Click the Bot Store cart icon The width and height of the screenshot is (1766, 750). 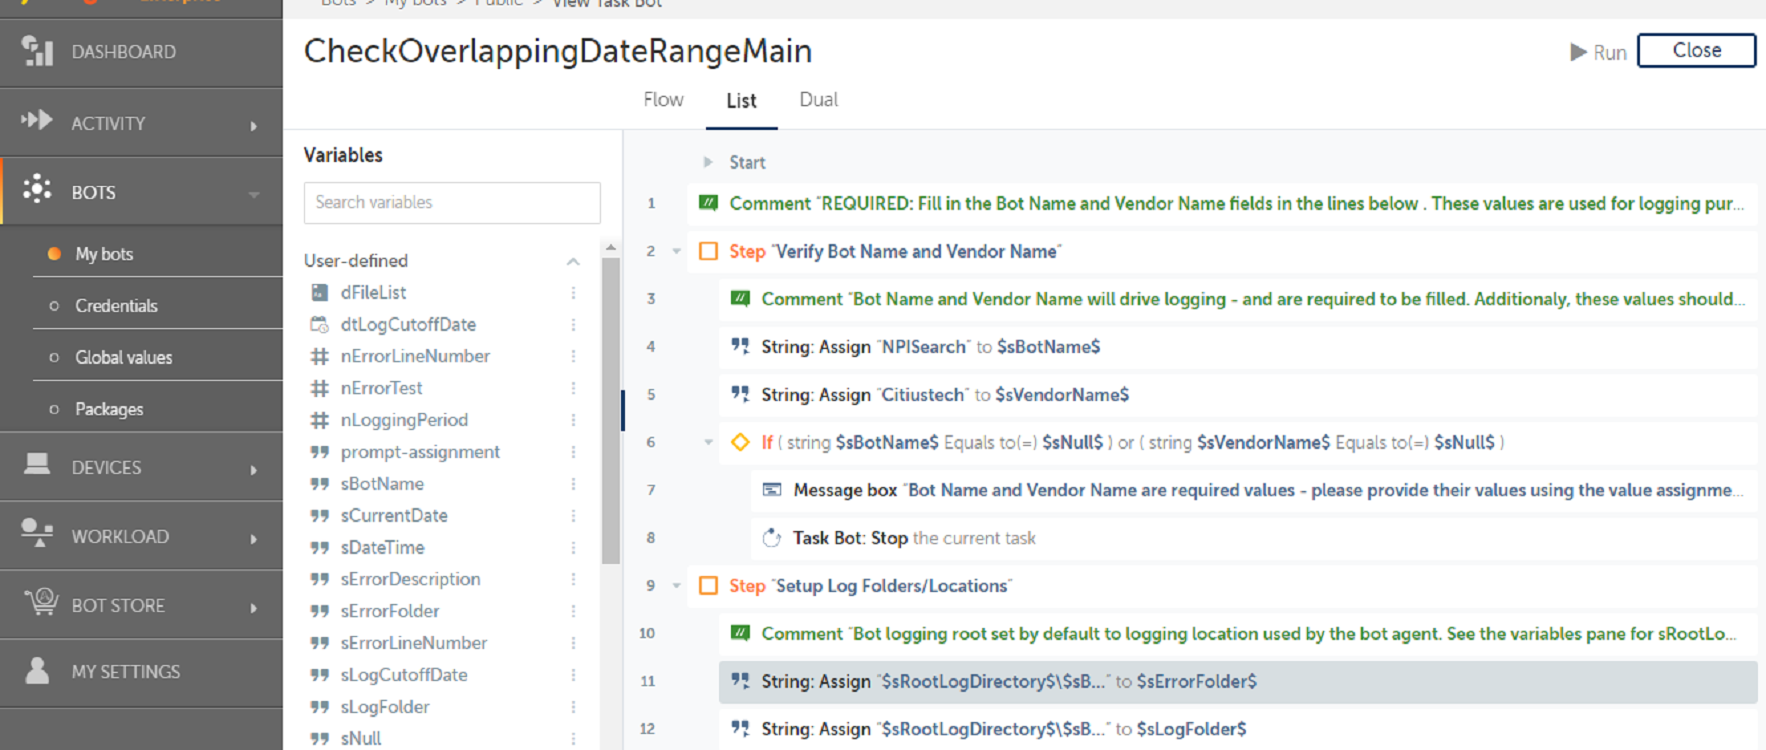[x=40, y=603]
